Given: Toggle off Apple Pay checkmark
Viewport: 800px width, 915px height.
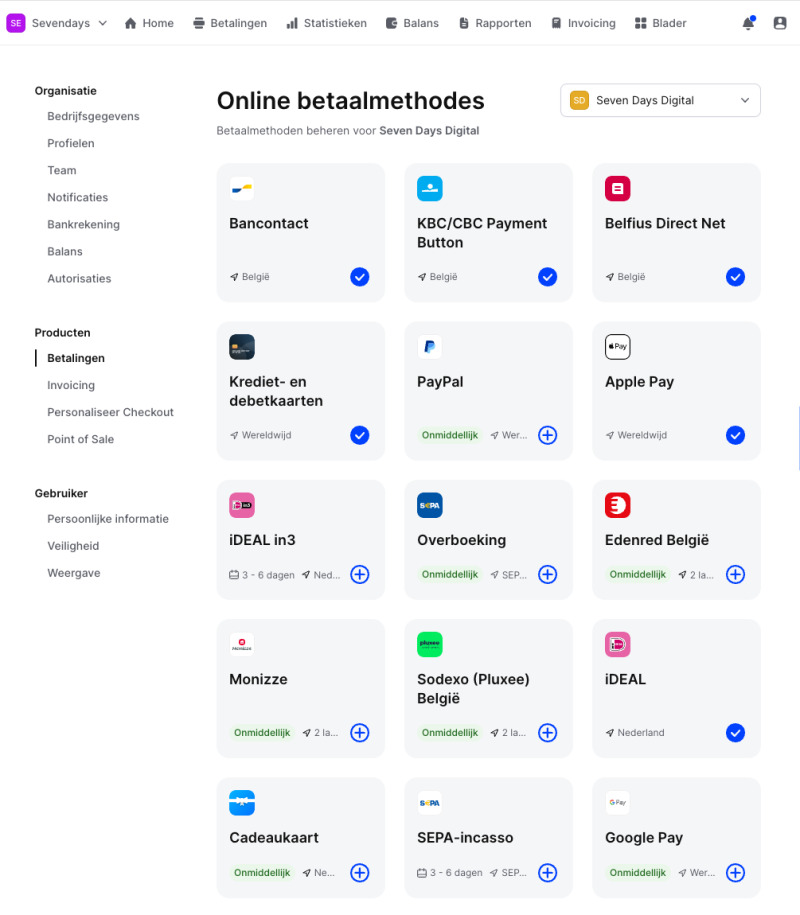Looking at the screenshot, I should tap(736, 435).
